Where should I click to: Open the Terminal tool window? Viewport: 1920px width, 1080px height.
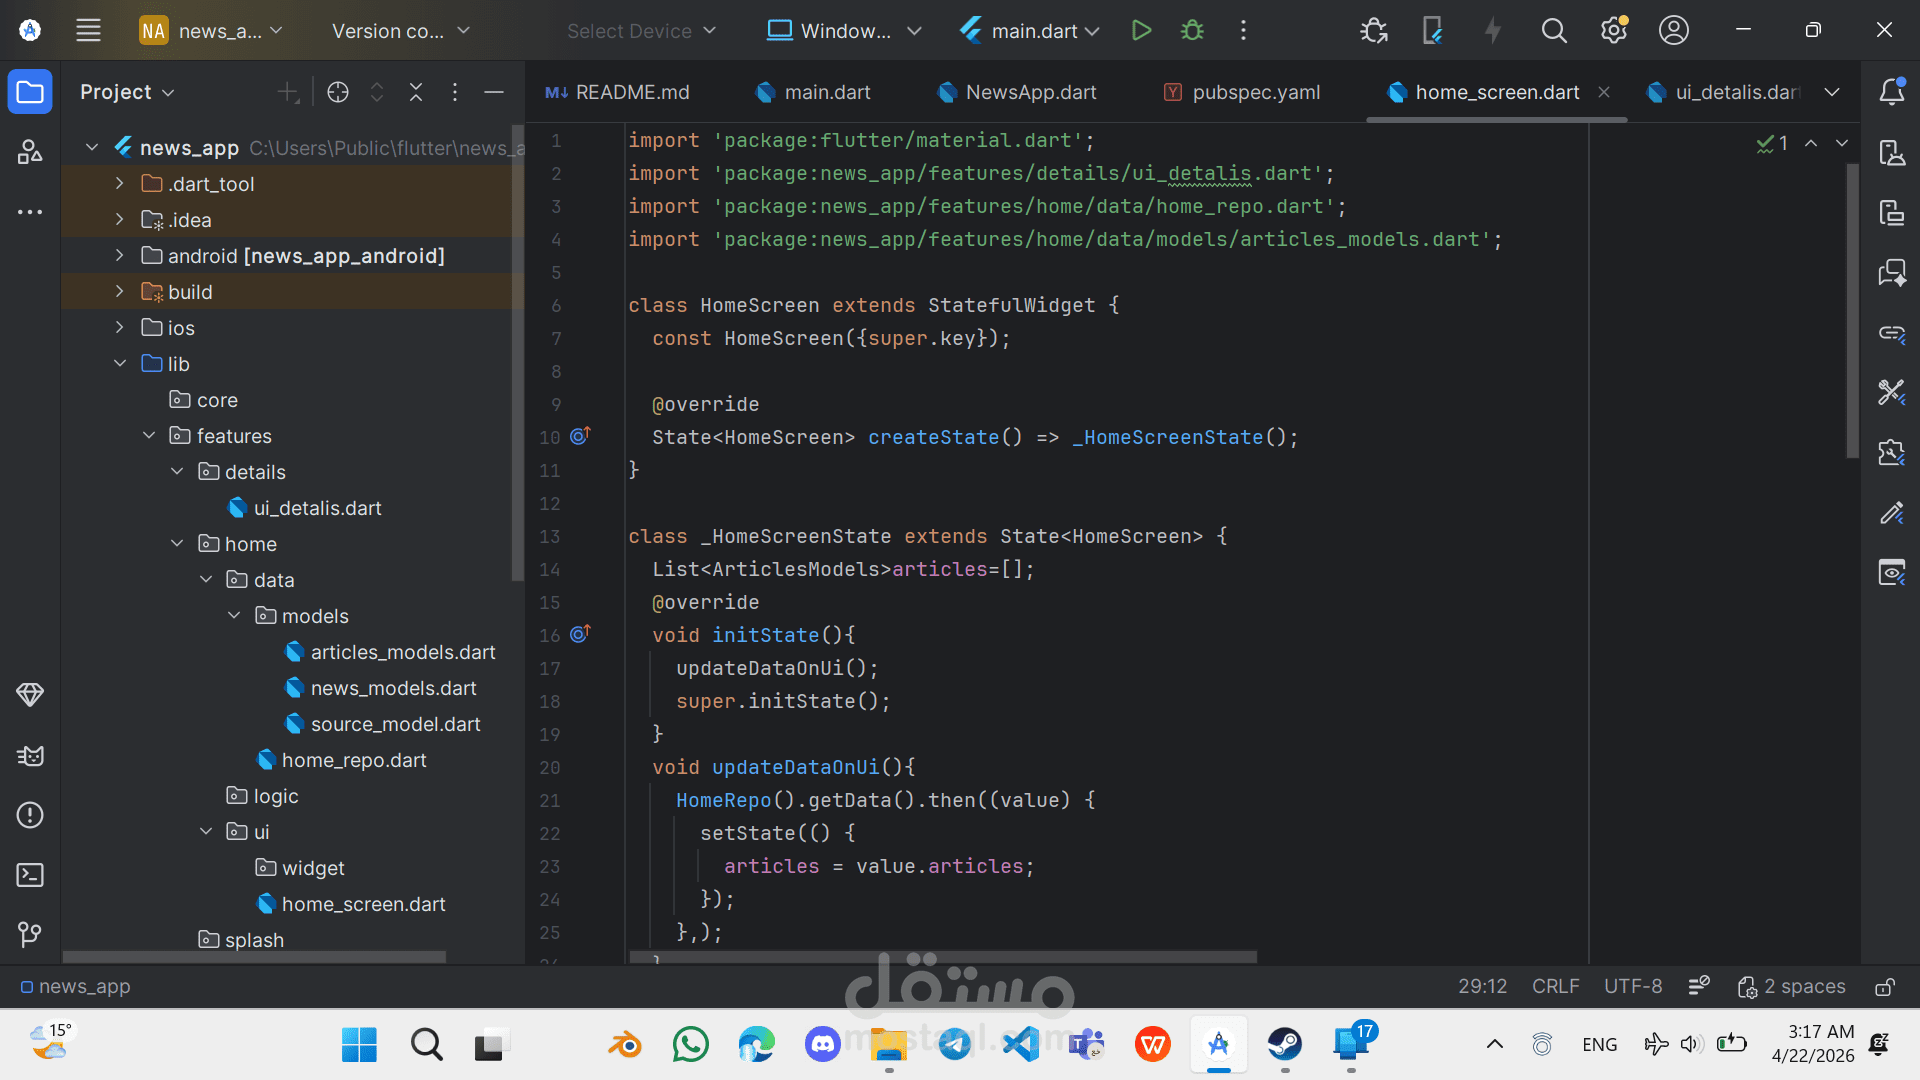30,875
